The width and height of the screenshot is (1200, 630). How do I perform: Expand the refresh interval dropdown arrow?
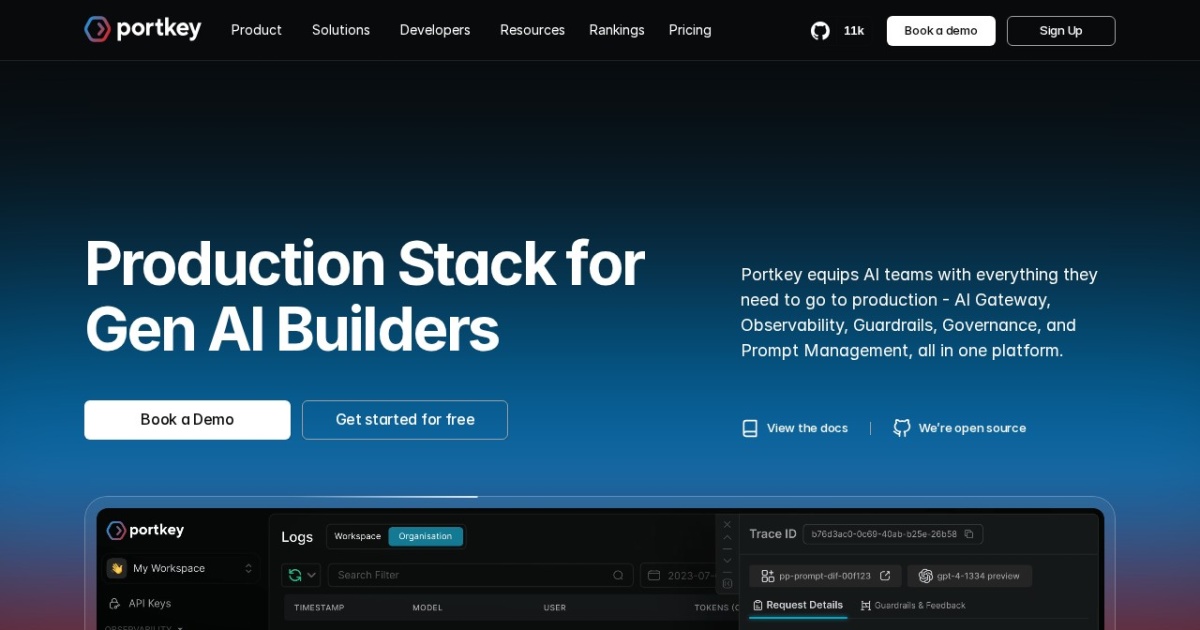310,575
